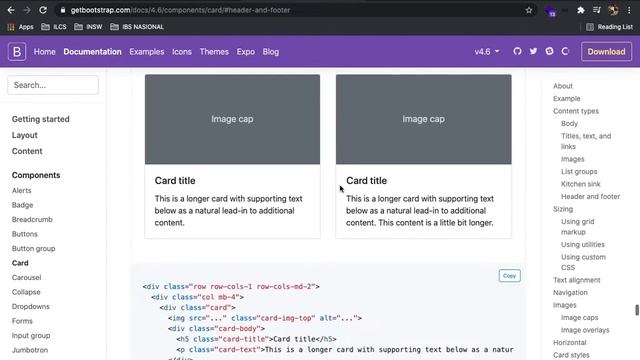
Task: Open the ILCS bookmark folder
Action: pos(54,27)
